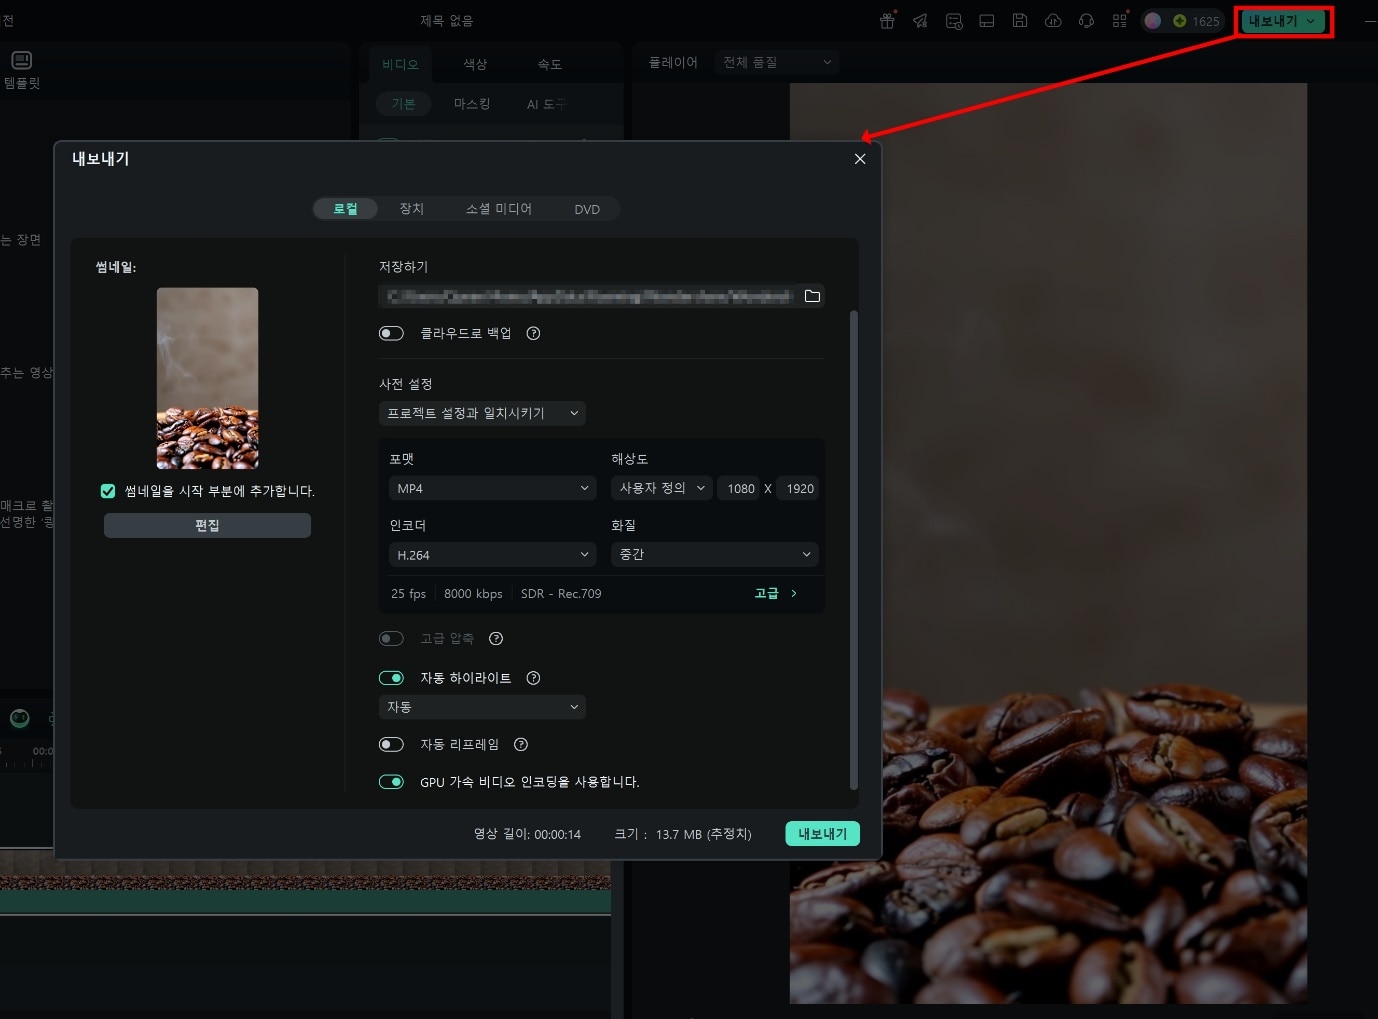Click help icon next to 자동 하이라이트
Screen dimensions: 1378x1019
click(x=533, y=678)
